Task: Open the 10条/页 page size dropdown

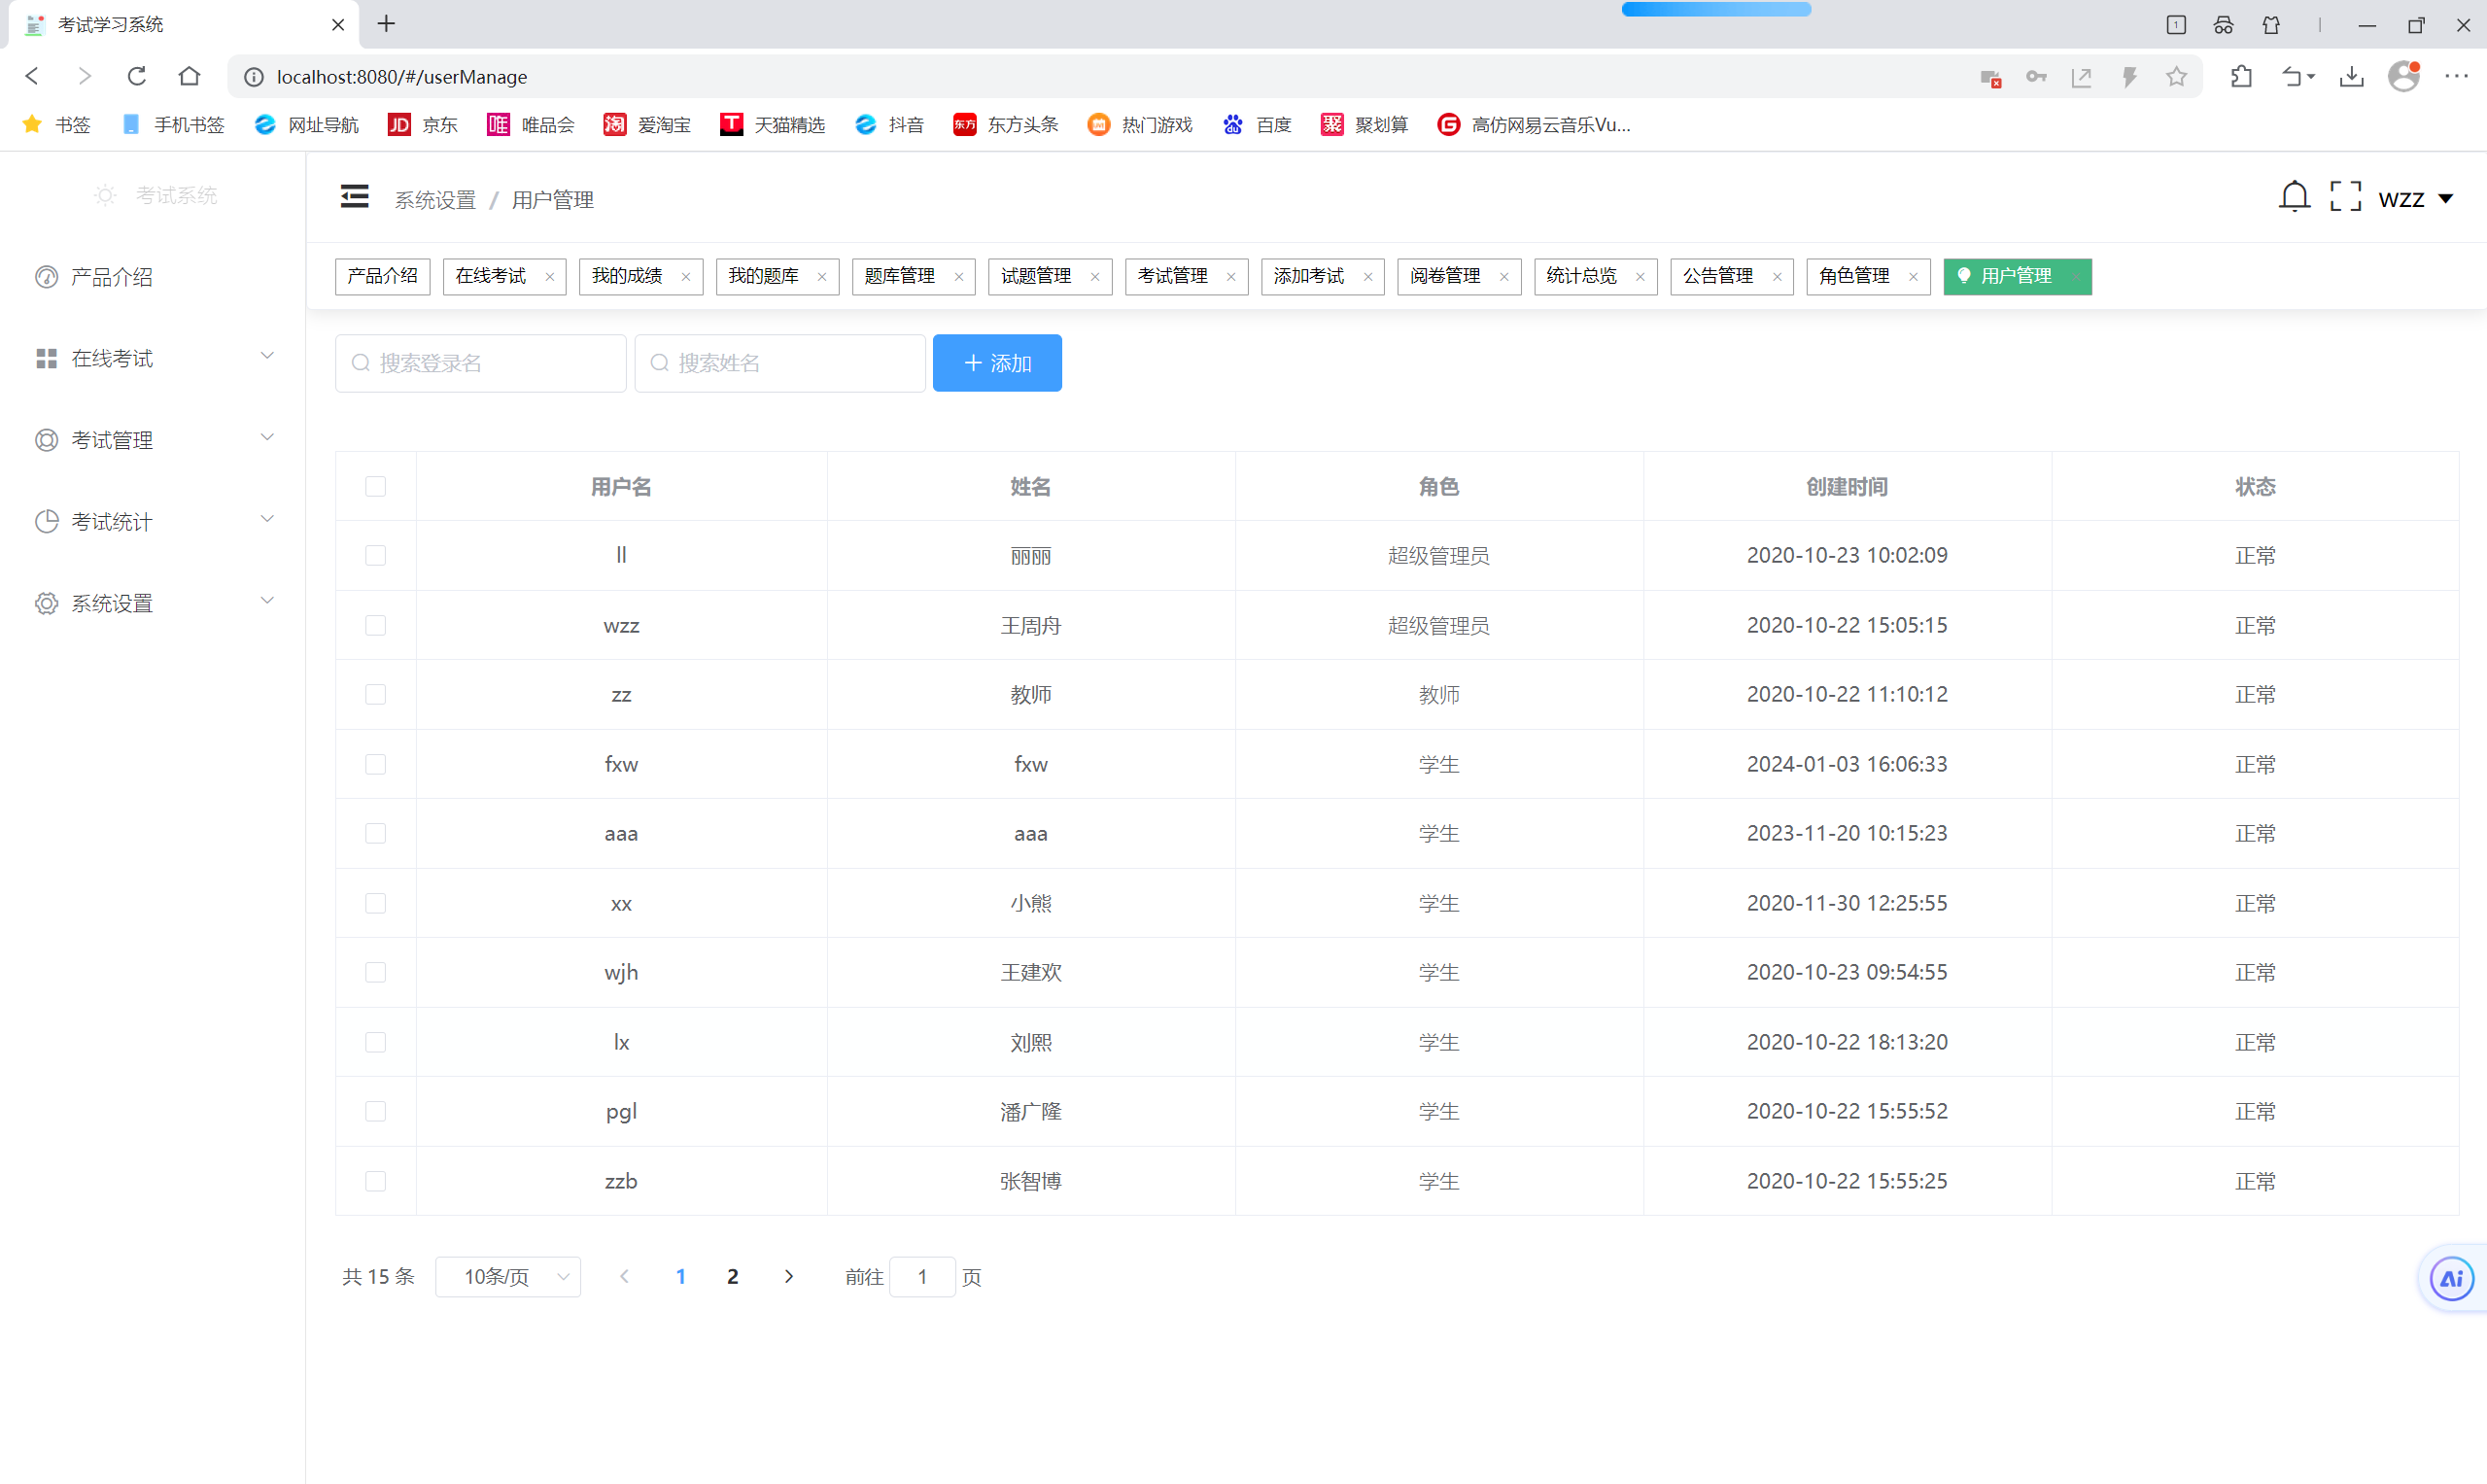Action: (x=508, y=1277)
